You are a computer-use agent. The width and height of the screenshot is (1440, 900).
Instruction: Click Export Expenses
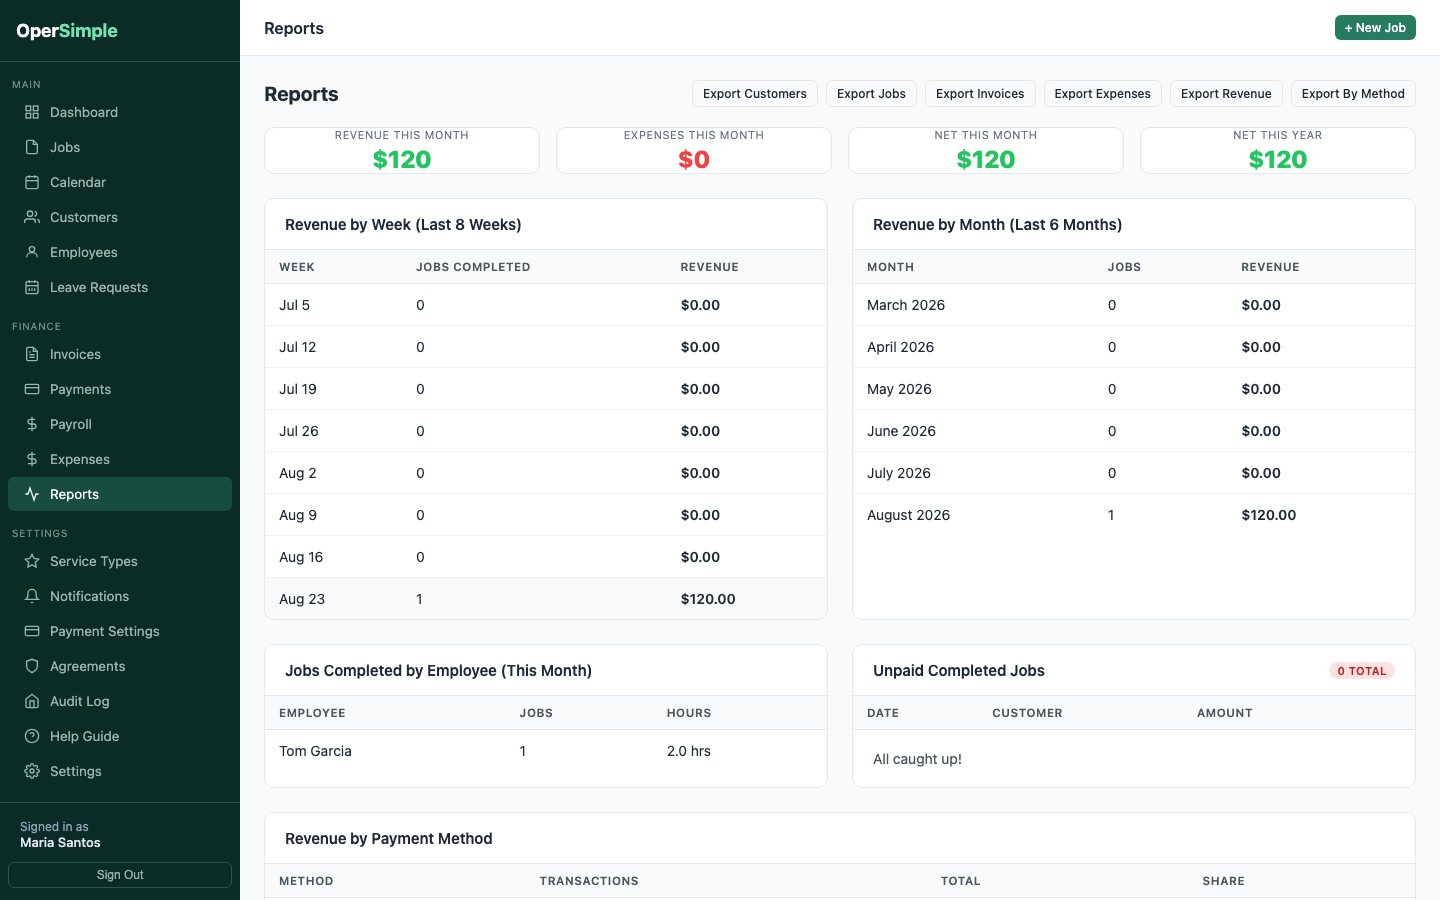[x=1103, y=94]
